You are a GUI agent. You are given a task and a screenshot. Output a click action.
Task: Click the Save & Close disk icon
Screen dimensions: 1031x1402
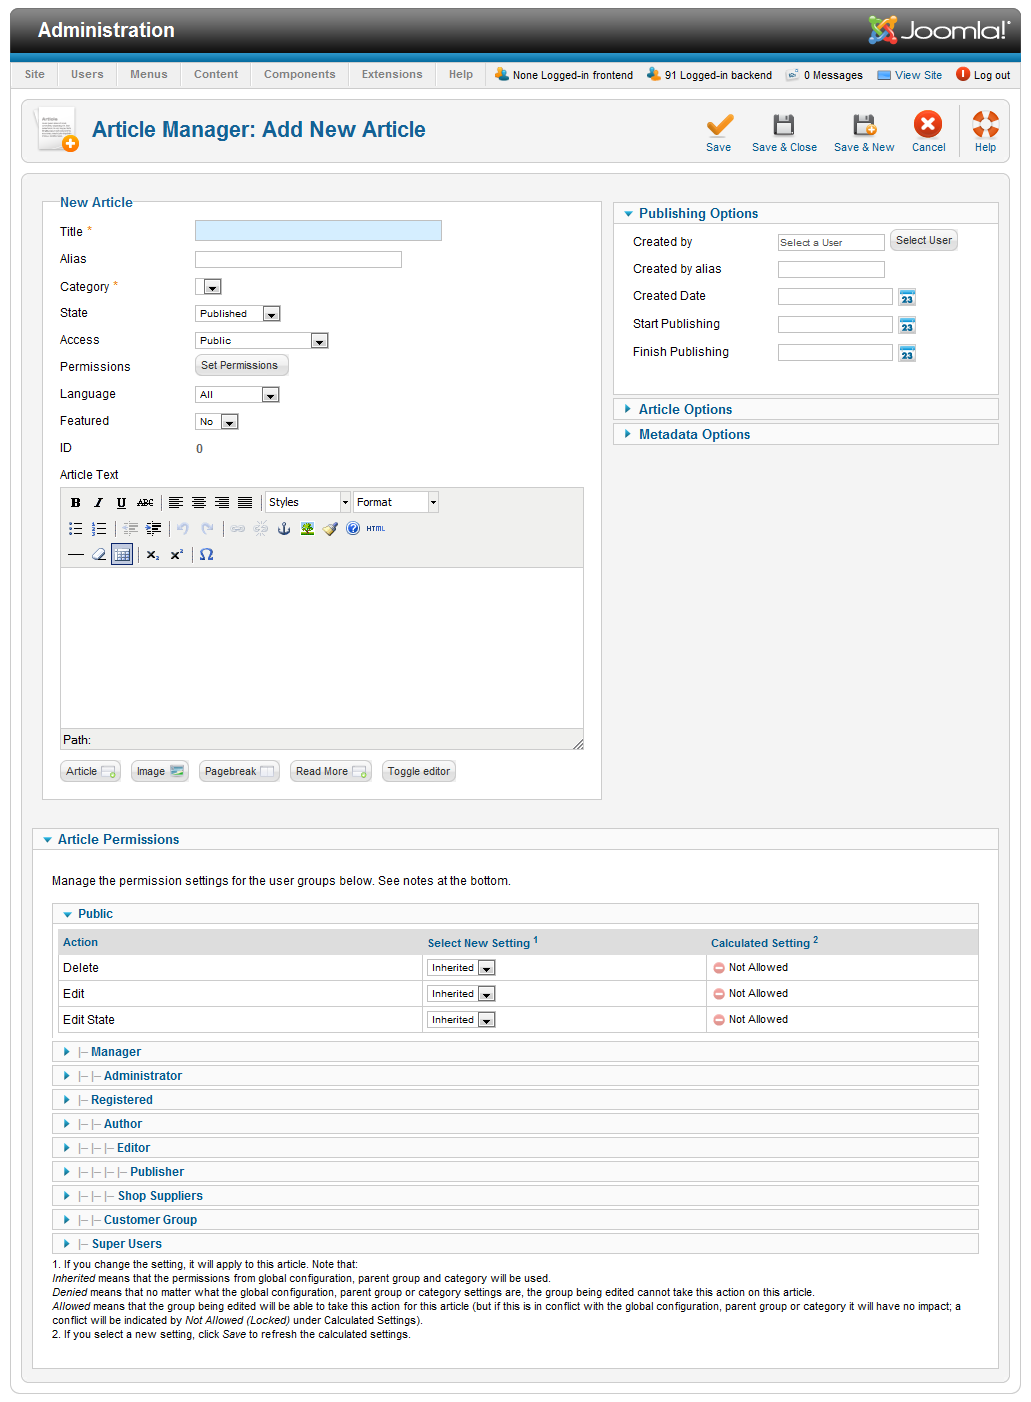coord(784,125)
